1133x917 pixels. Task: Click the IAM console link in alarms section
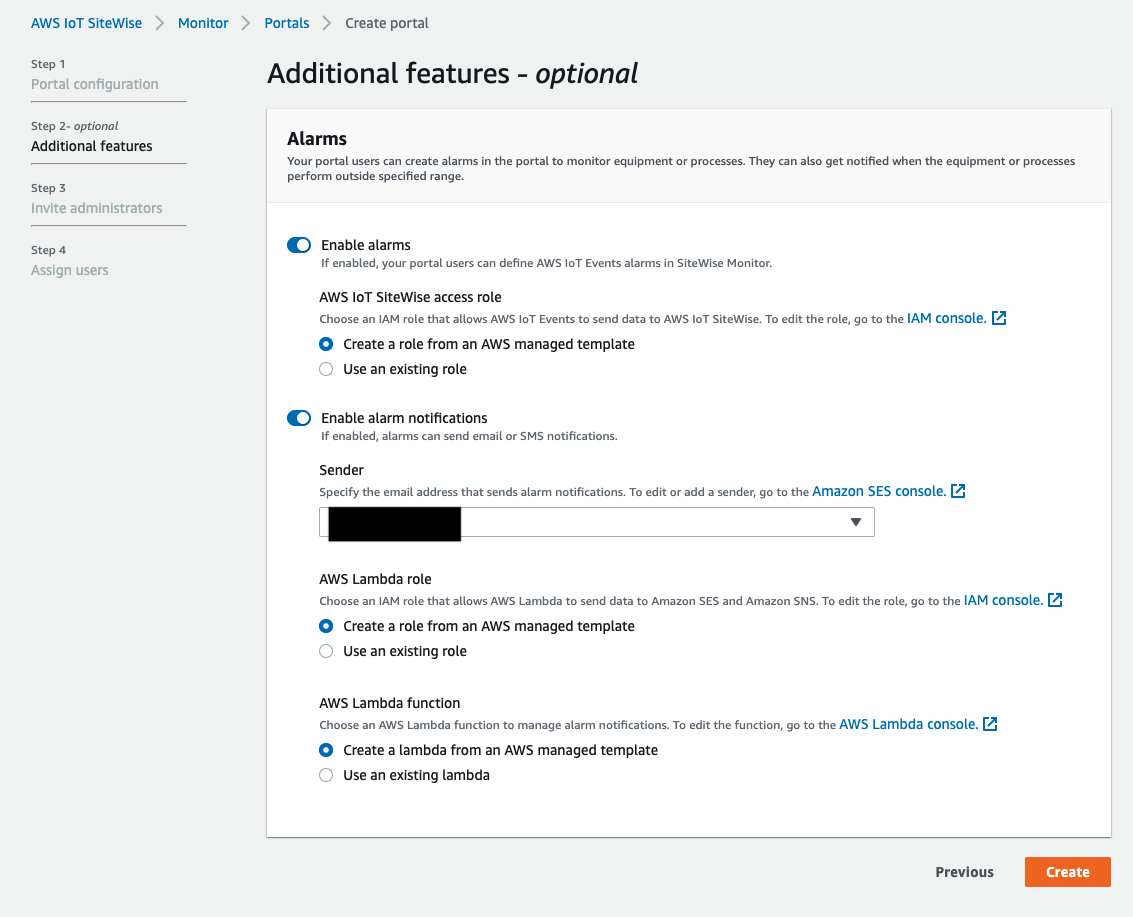(x=943, y=317)
